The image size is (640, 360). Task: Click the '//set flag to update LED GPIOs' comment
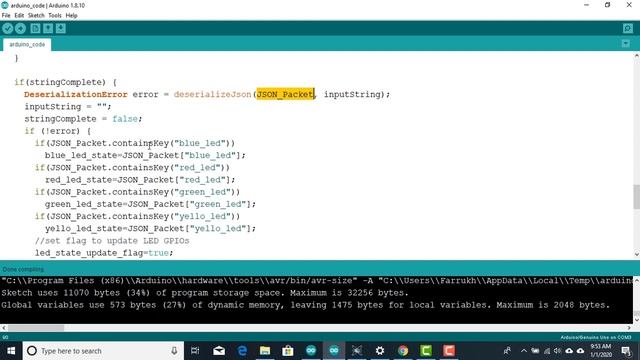click(112, 241)
